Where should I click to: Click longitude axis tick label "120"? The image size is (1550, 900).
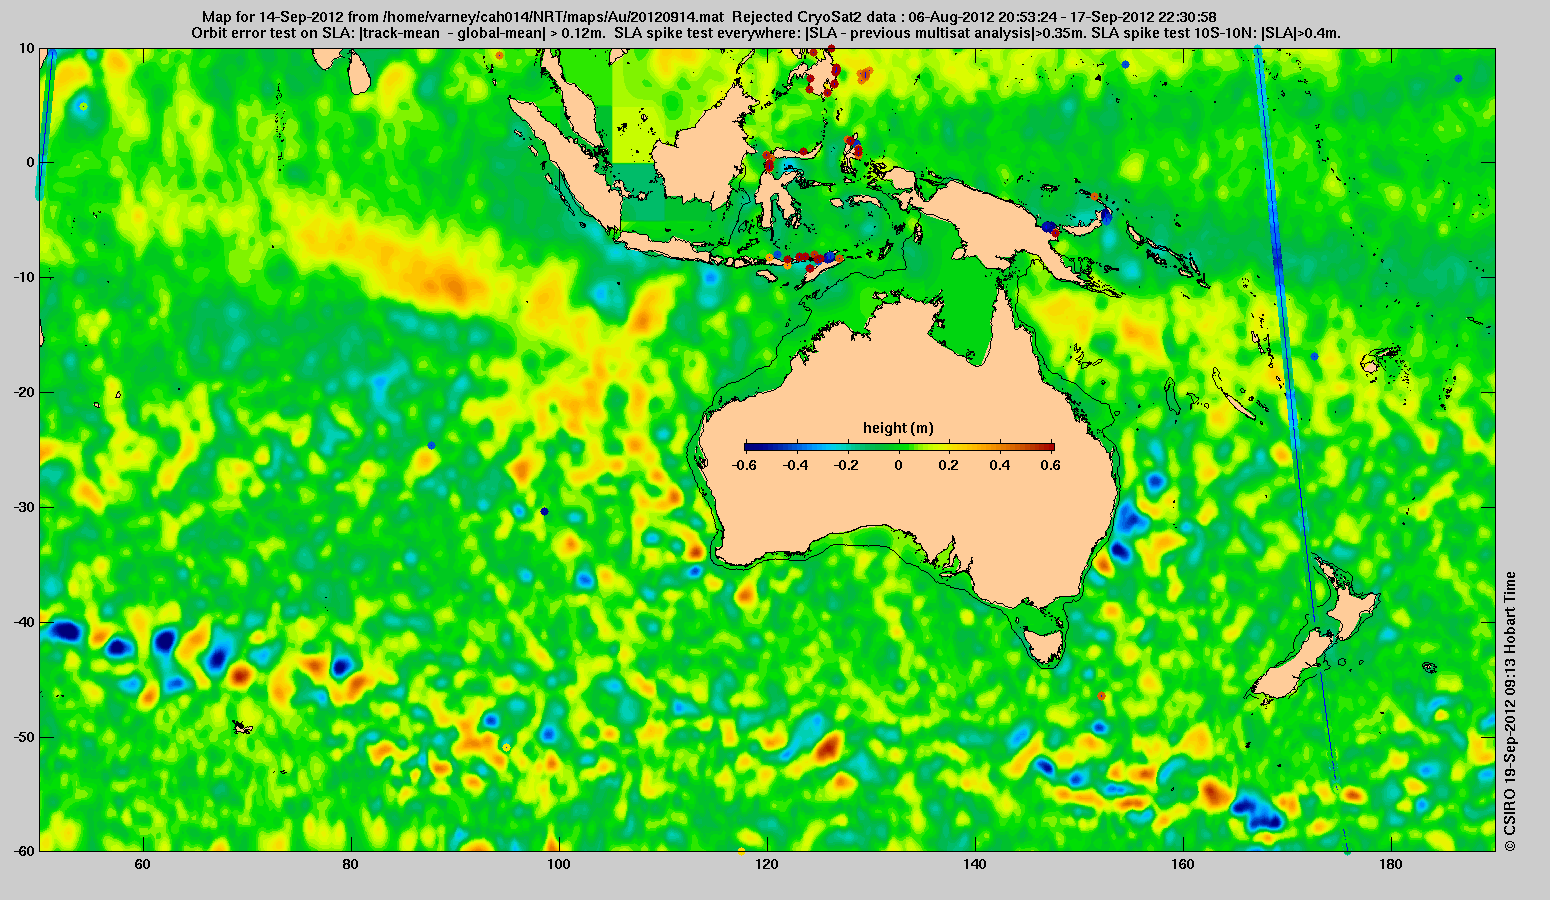767,864
